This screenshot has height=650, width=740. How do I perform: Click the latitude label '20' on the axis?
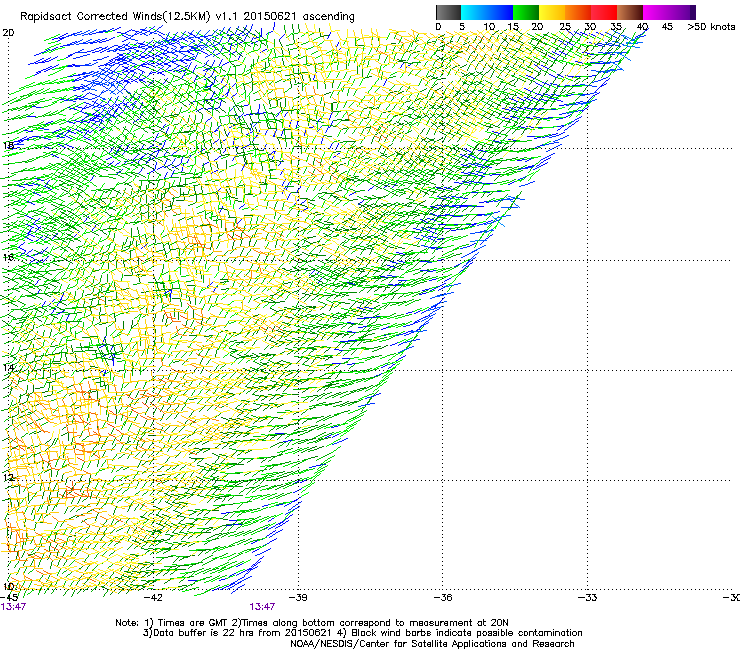(8, 33)
